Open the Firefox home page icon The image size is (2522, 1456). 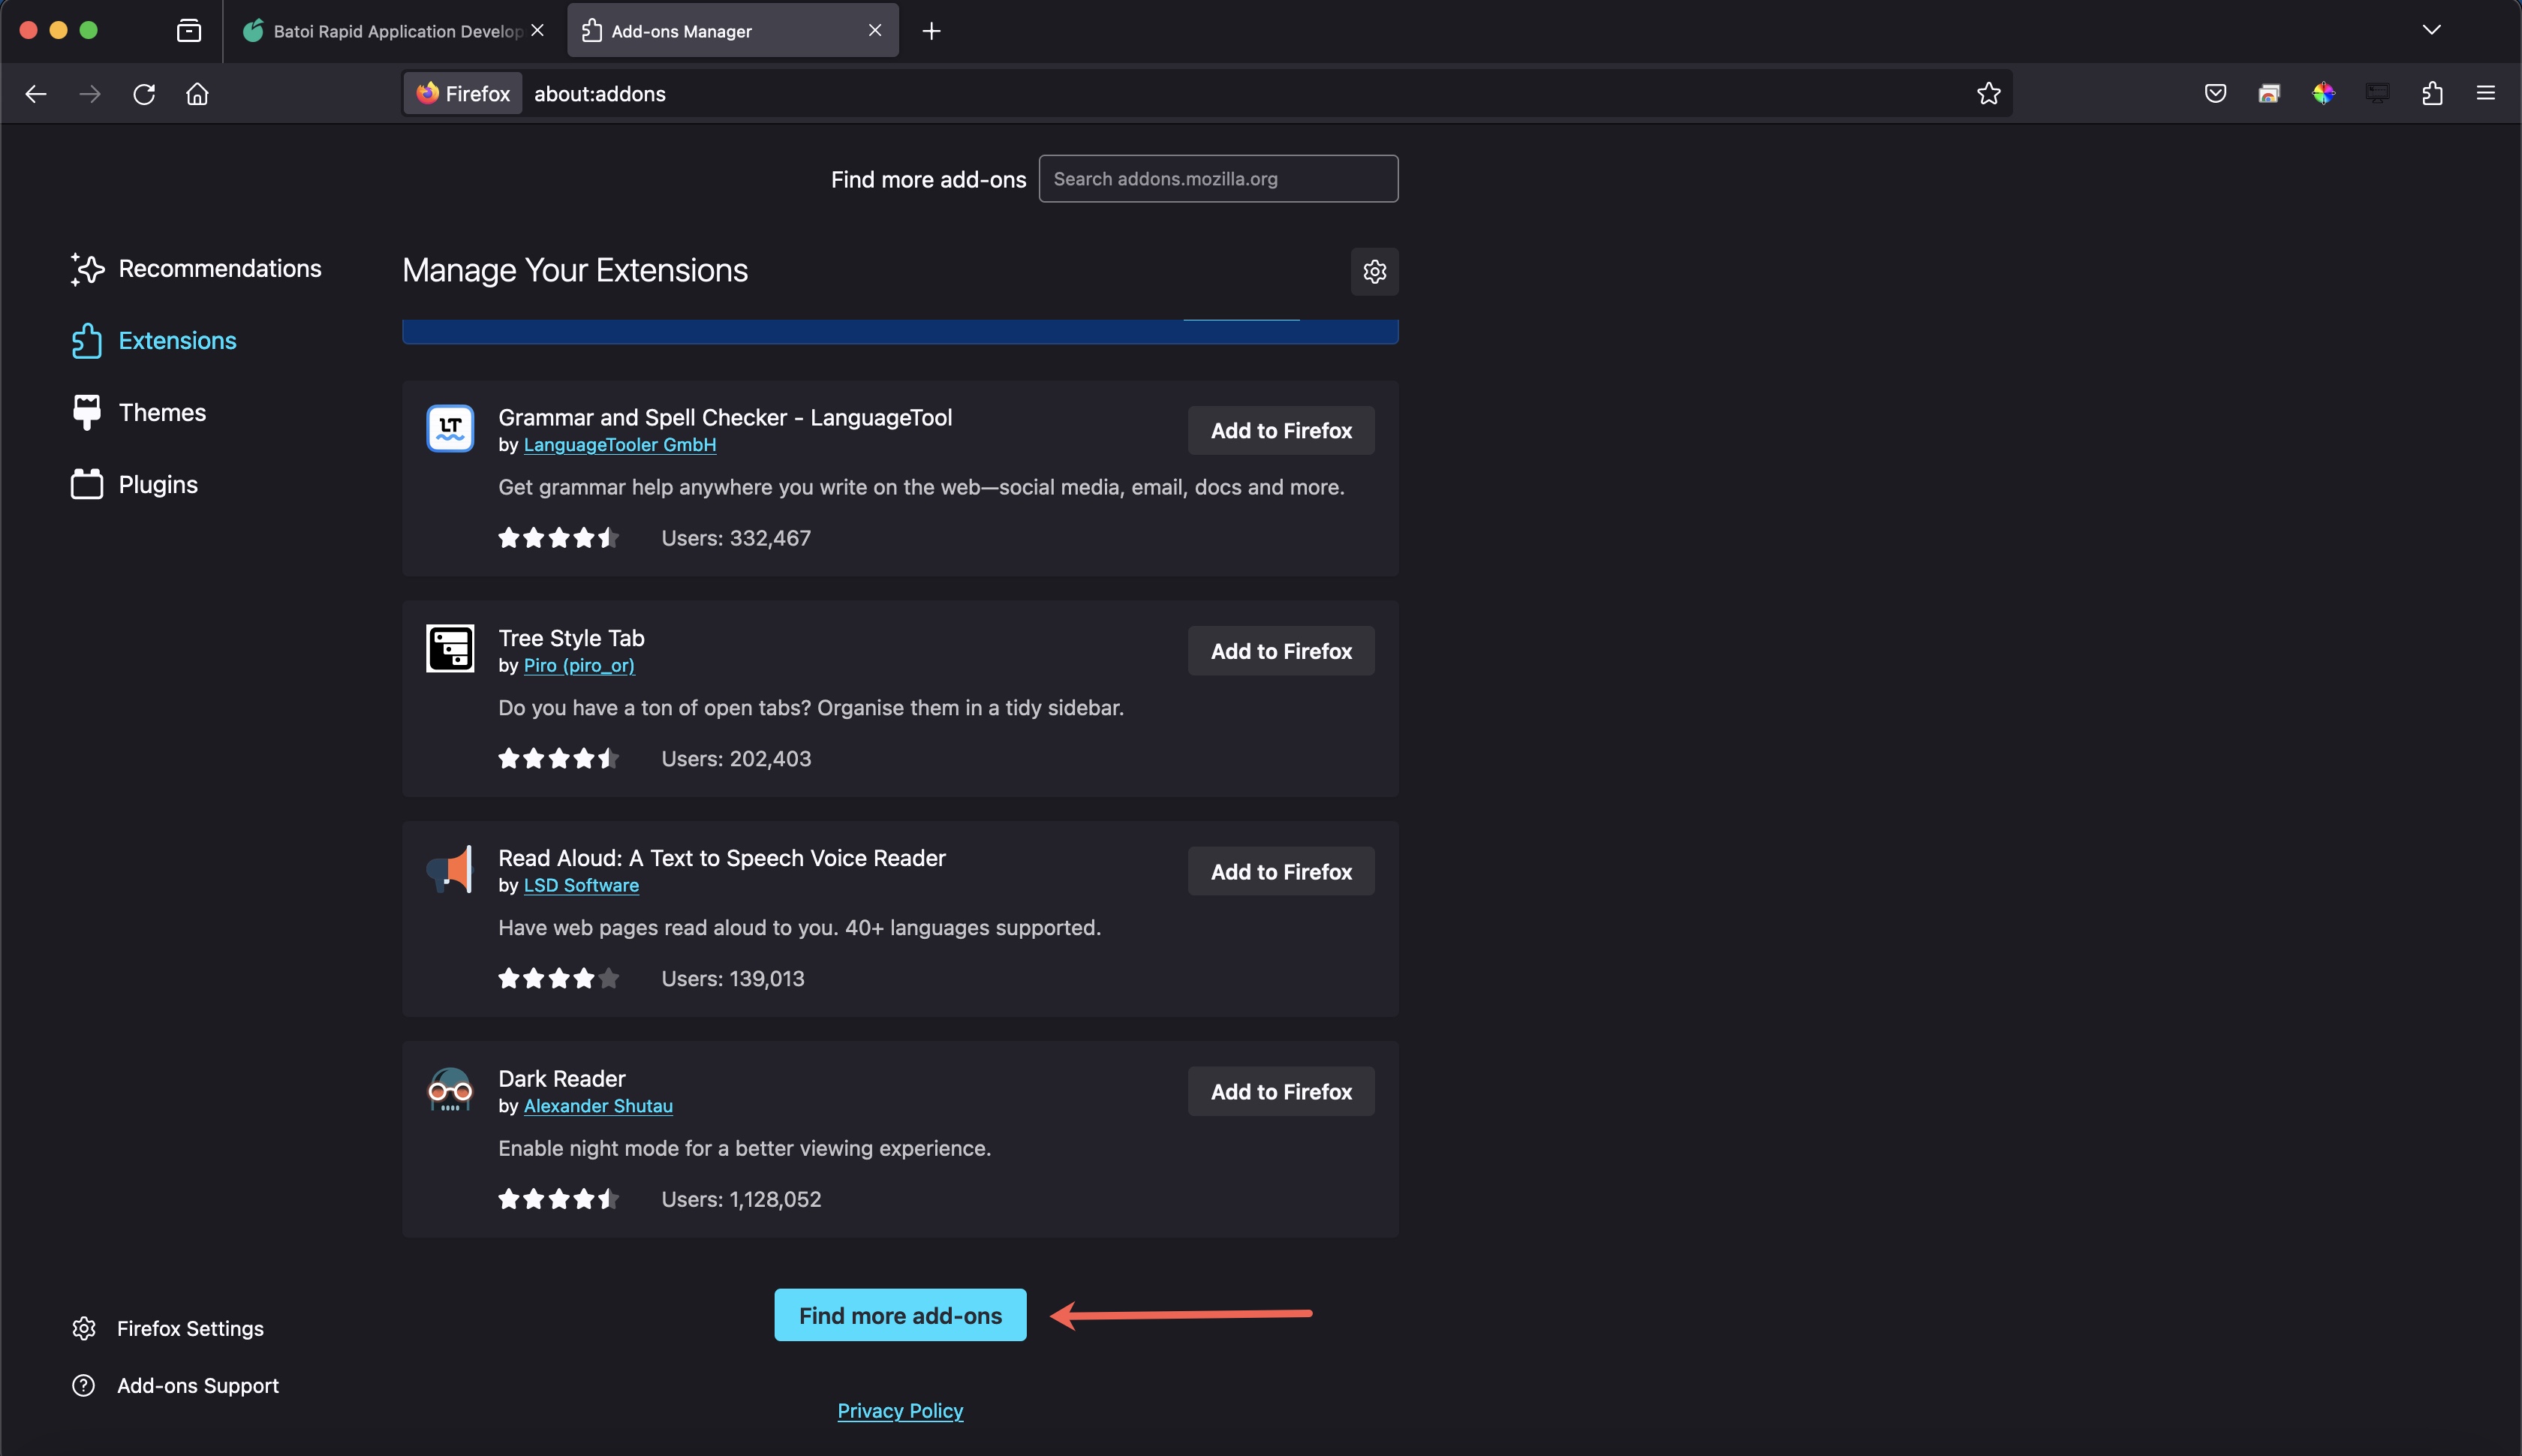(x=197, y=94)
